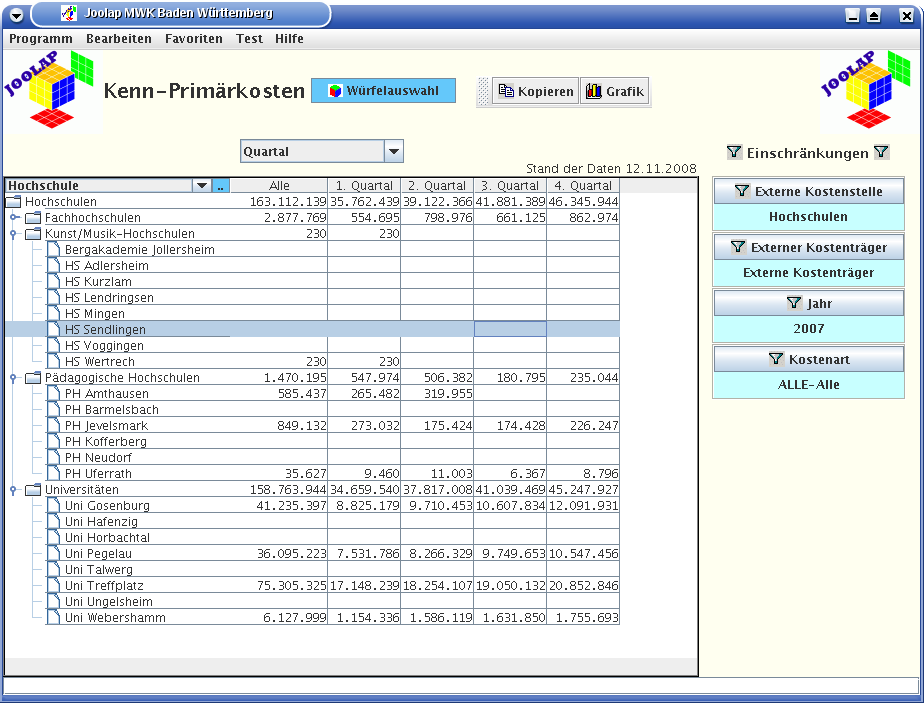
Task: Click the Externe Kostenstelle filter button
Action: click(808, 191)
